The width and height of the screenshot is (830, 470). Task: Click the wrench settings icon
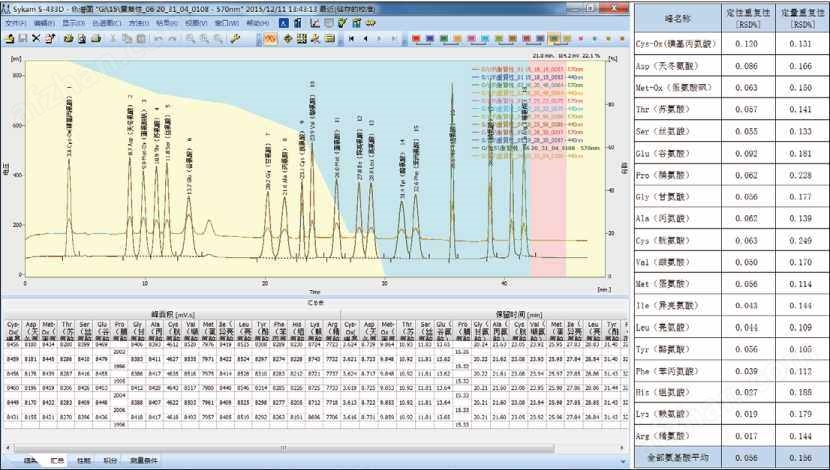point(236,39)
